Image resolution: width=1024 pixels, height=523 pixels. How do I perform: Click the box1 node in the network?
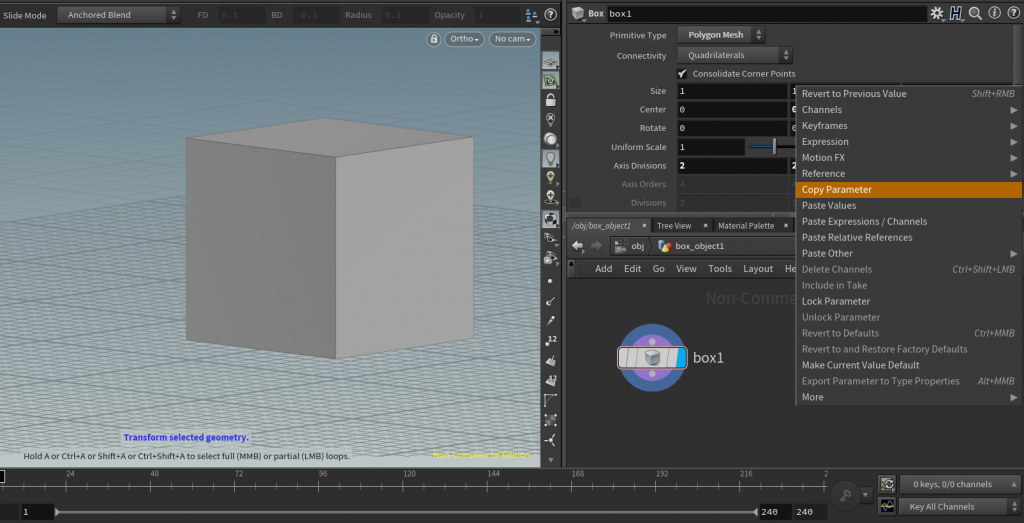(652, 358)
